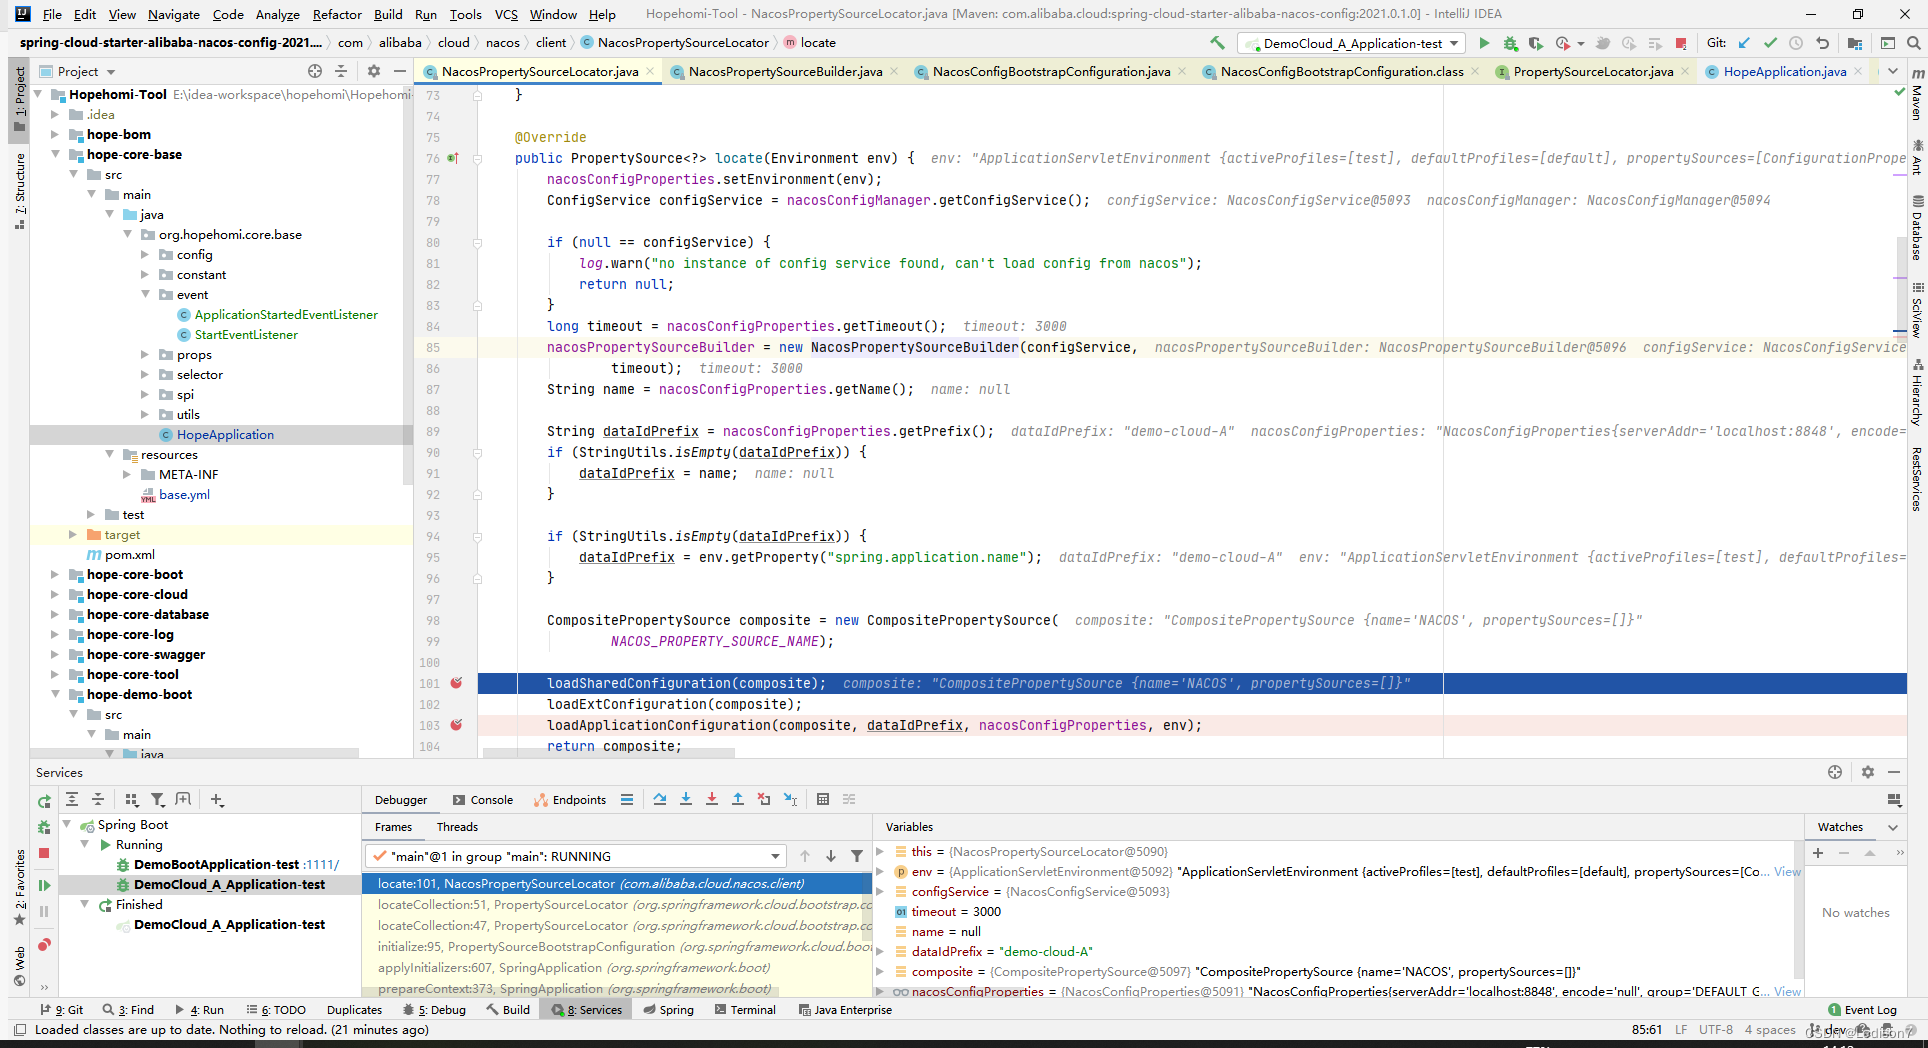Click the Git Rollback undo arrow
This screenshot has width=1928, height=1048.
tap(1822, 43)
